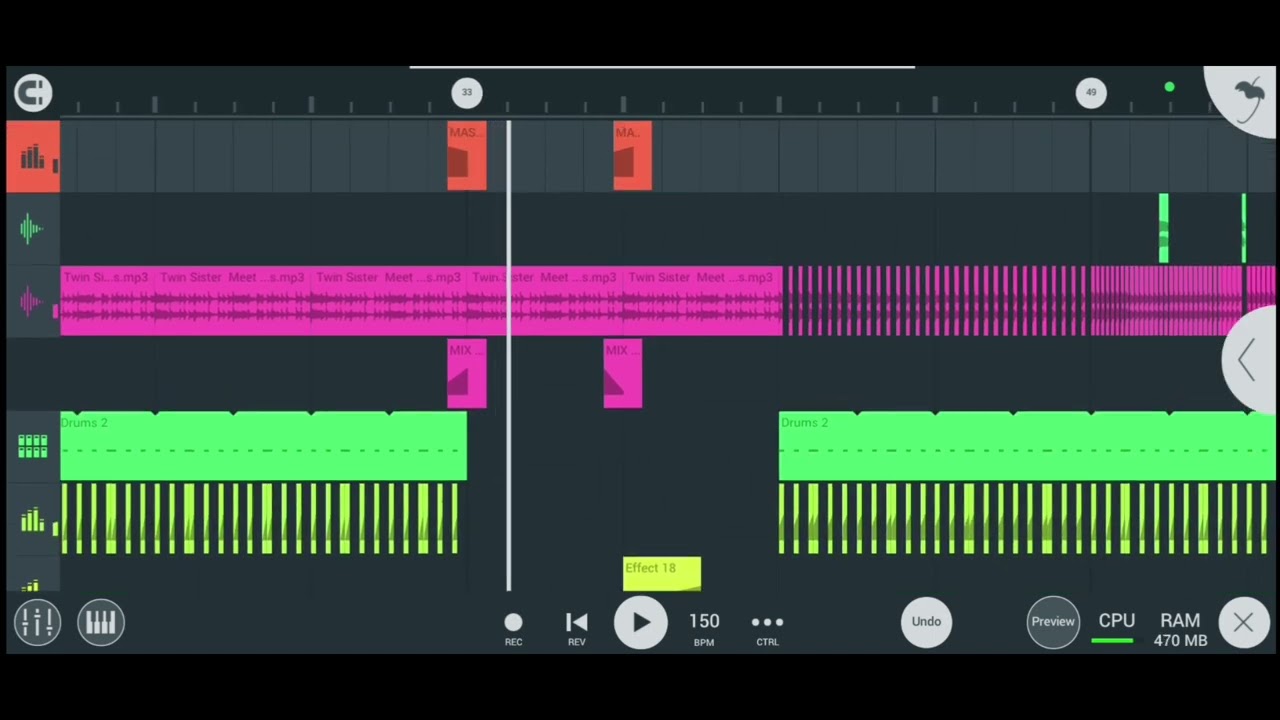Select the chopped pink audio slices clip

click(1030, 300)
